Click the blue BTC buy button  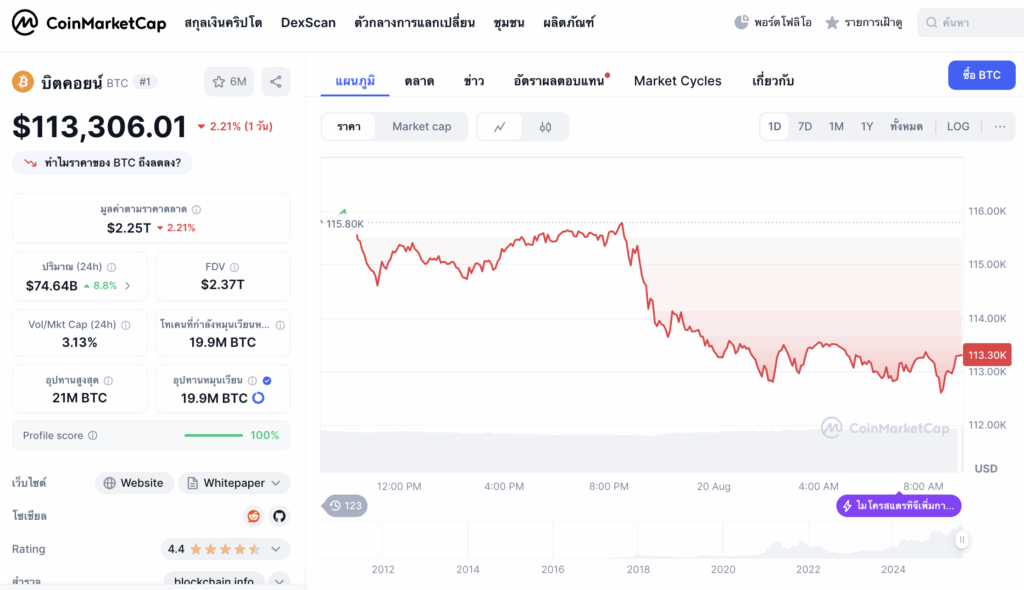tap(981, 75)
